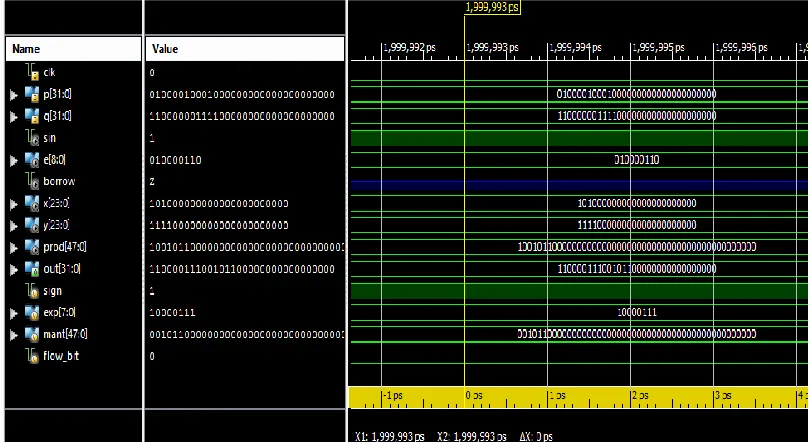Click the Value column header
This screenshot has height=442, width=812.
[x=245, y=49]
